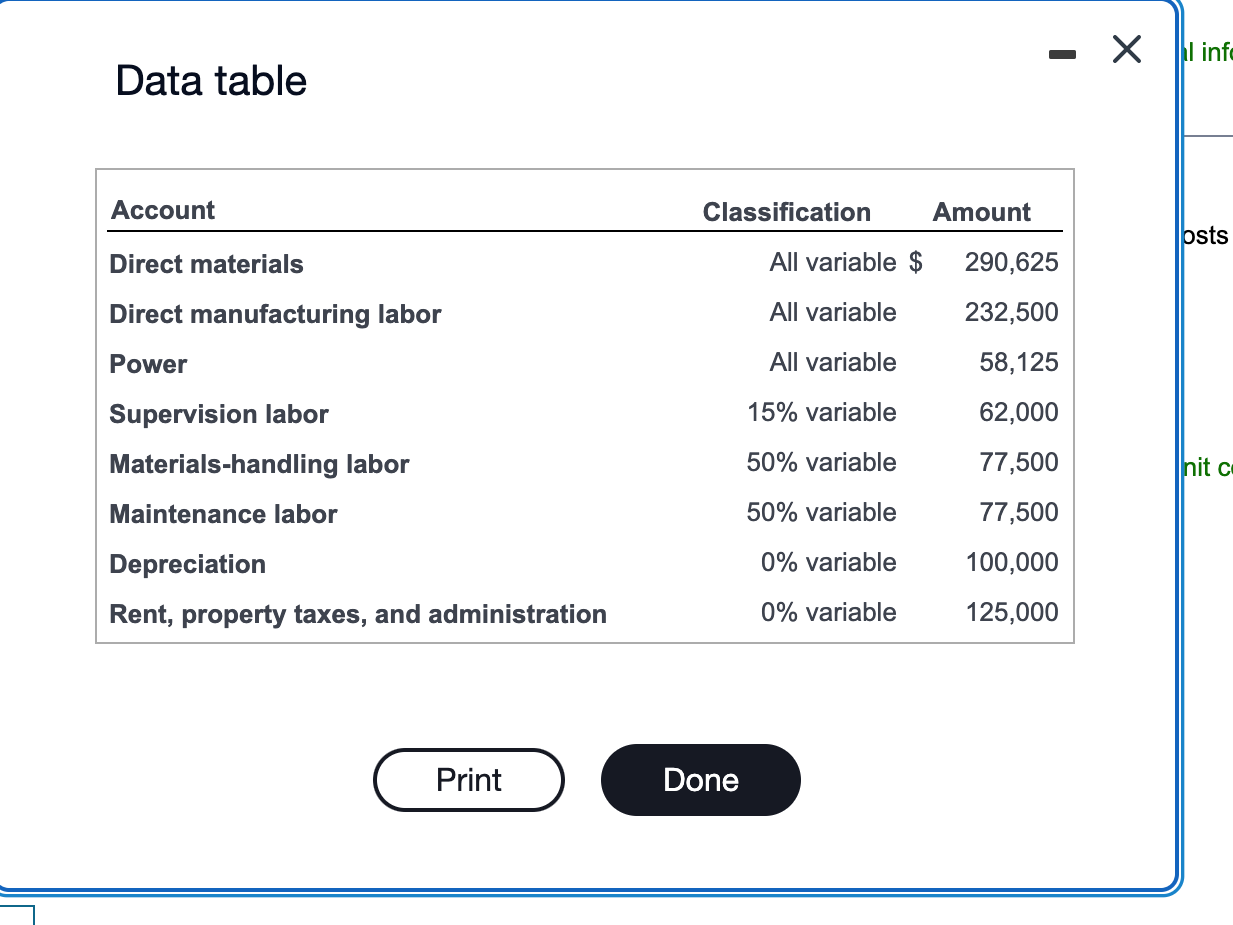Screen dimensions: 1233x925
Task: Click the Maintenance labor row label
Action: point(223,514)
